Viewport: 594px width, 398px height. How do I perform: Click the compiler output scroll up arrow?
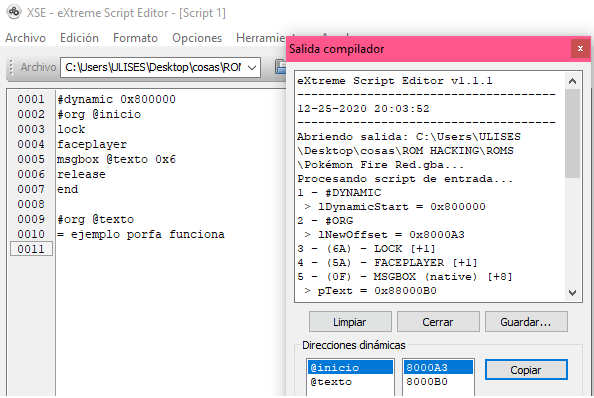(x=572, y=81)
